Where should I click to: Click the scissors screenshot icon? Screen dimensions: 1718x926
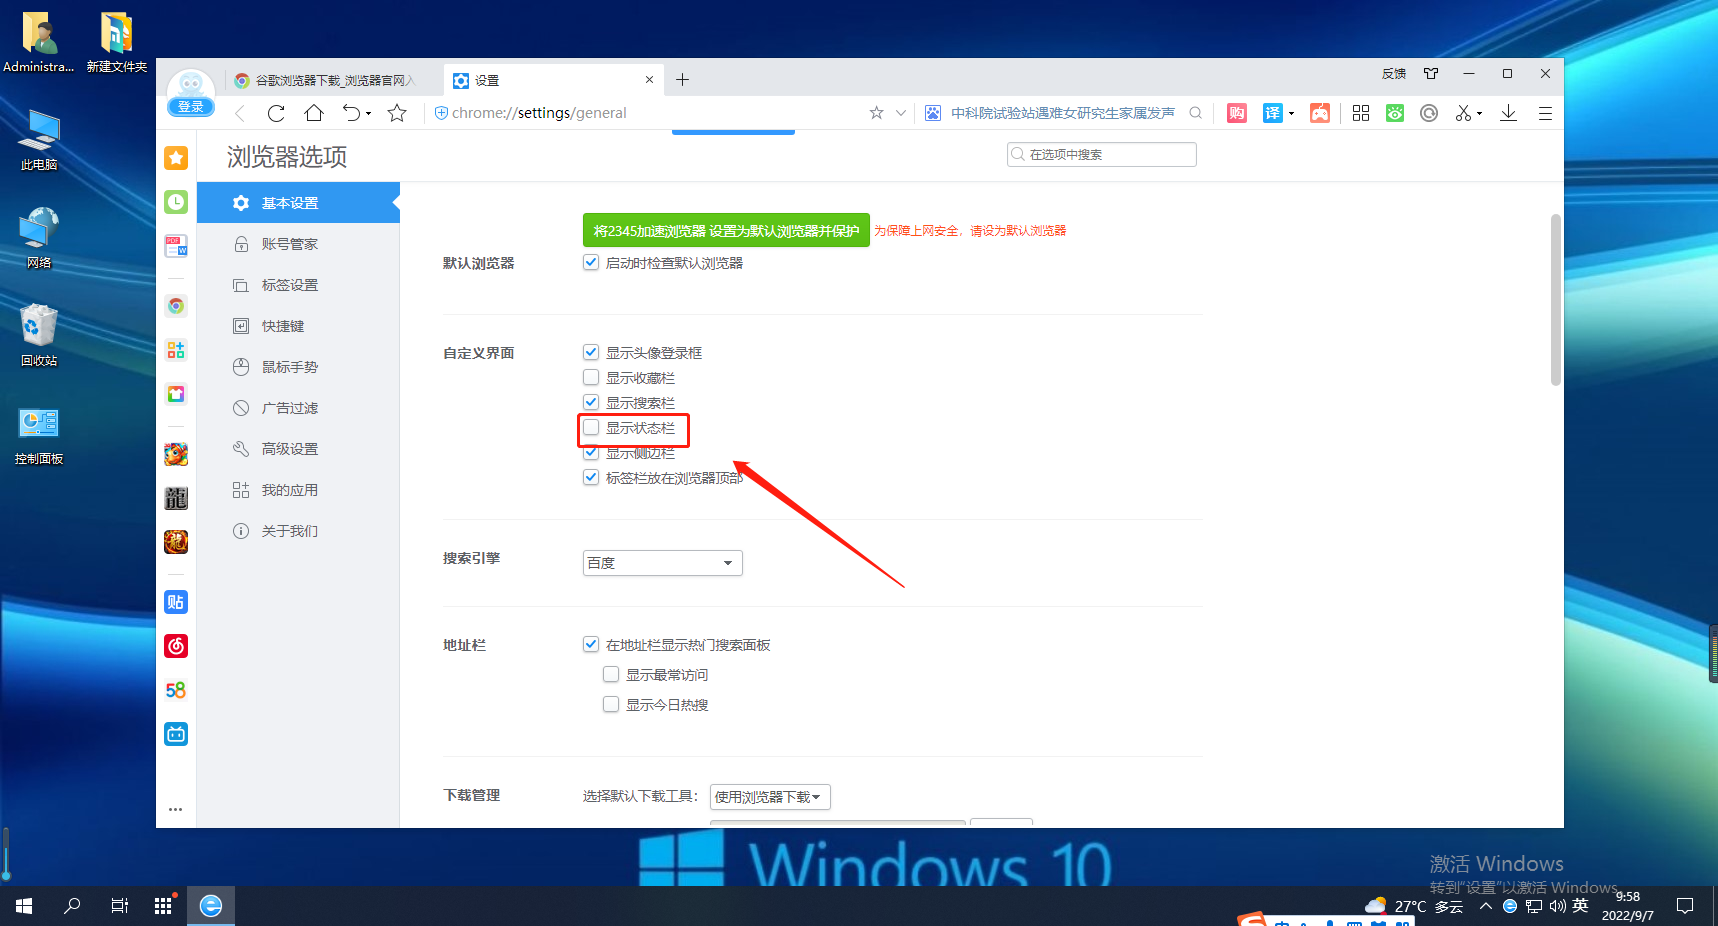[x=1463, y=113]
